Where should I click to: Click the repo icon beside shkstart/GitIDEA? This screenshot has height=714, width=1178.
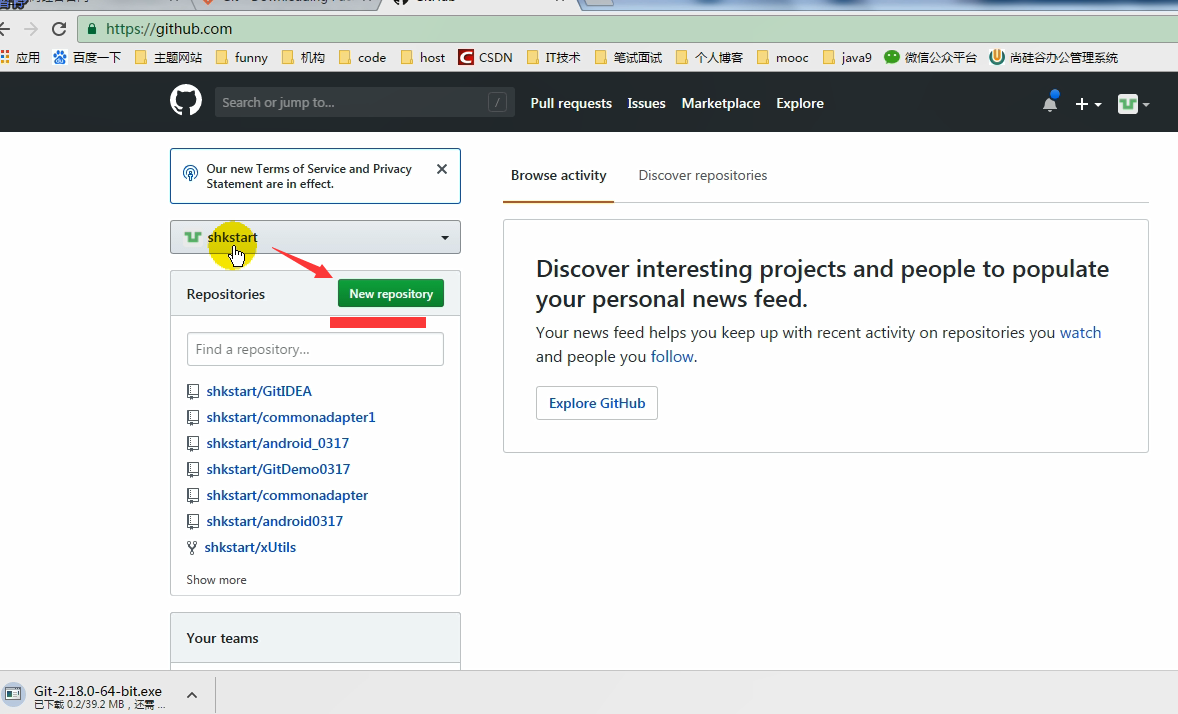pos(193,392)
